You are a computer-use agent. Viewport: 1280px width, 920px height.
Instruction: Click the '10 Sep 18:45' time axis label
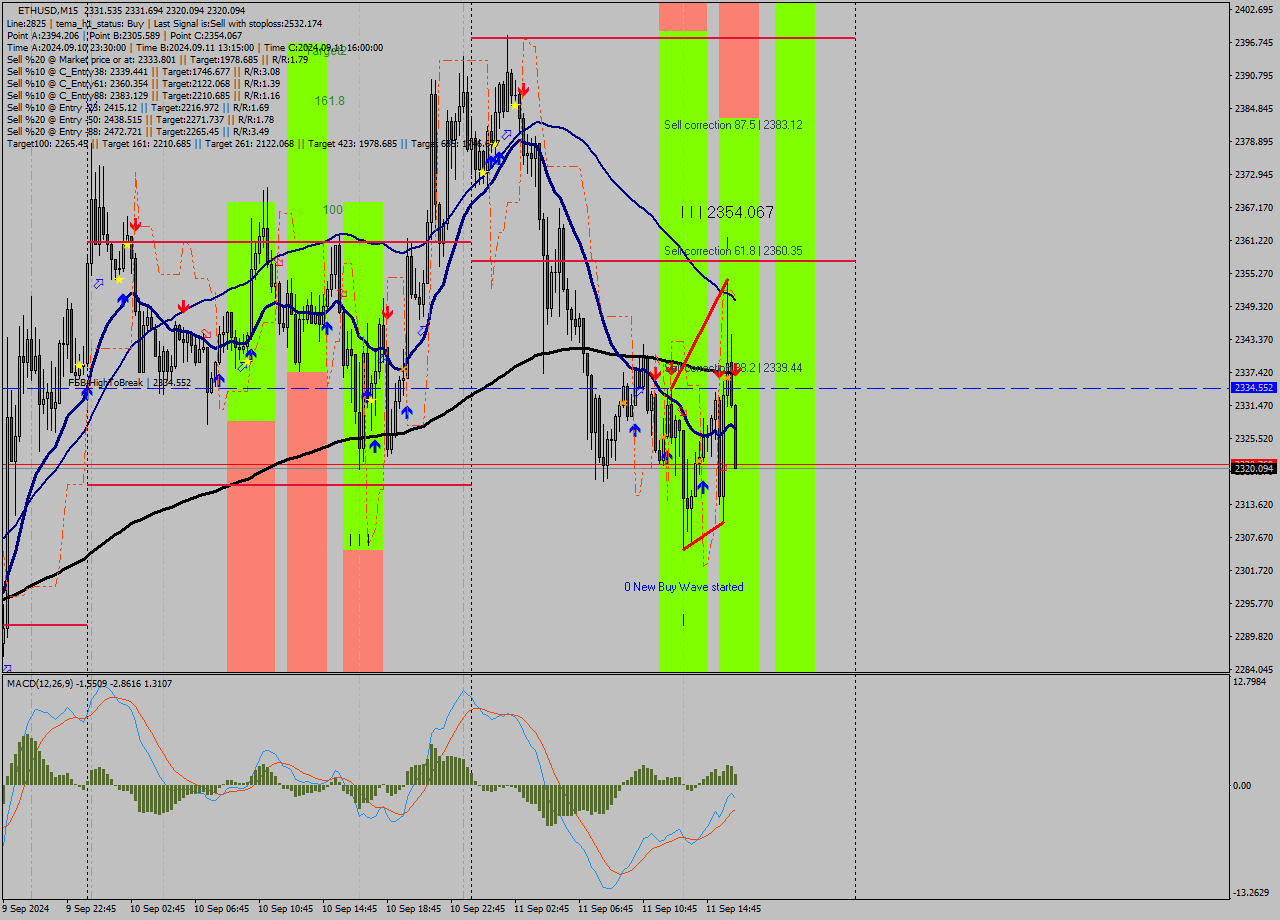pyautogui.click(x=414, y=909)
